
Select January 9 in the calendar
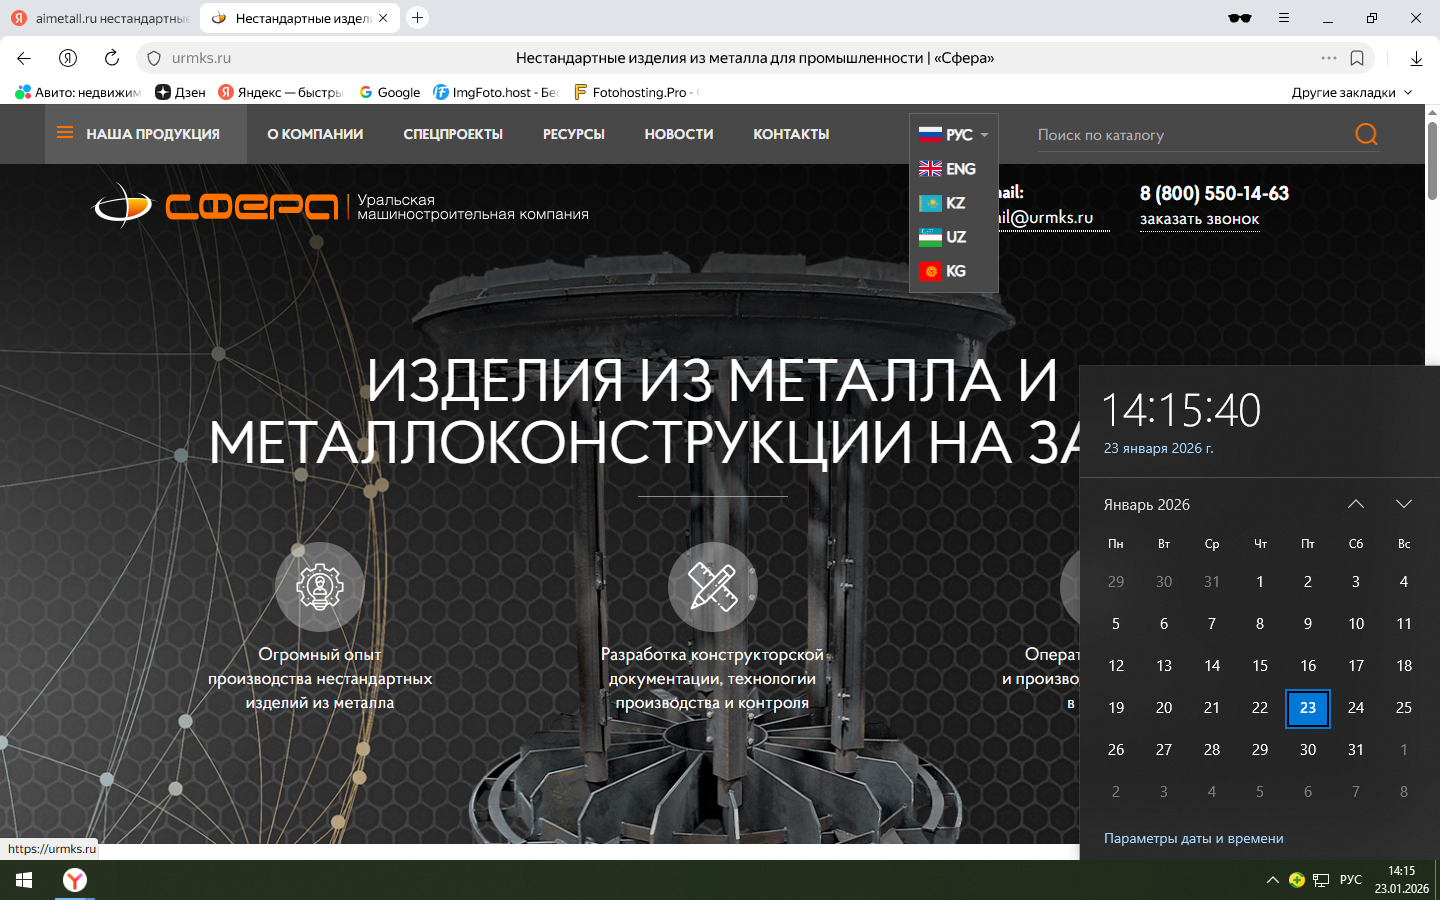[1308, 624]
